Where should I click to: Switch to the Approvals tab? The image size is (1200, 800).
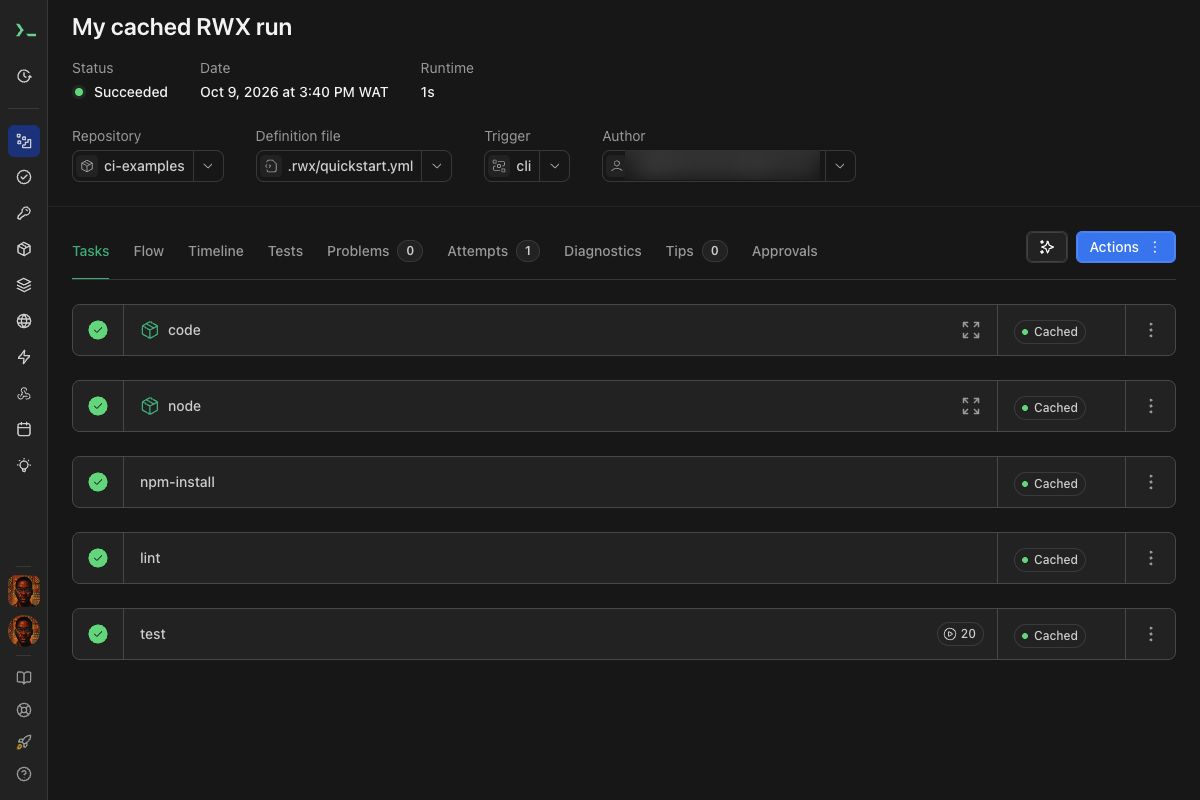point(785,251)
